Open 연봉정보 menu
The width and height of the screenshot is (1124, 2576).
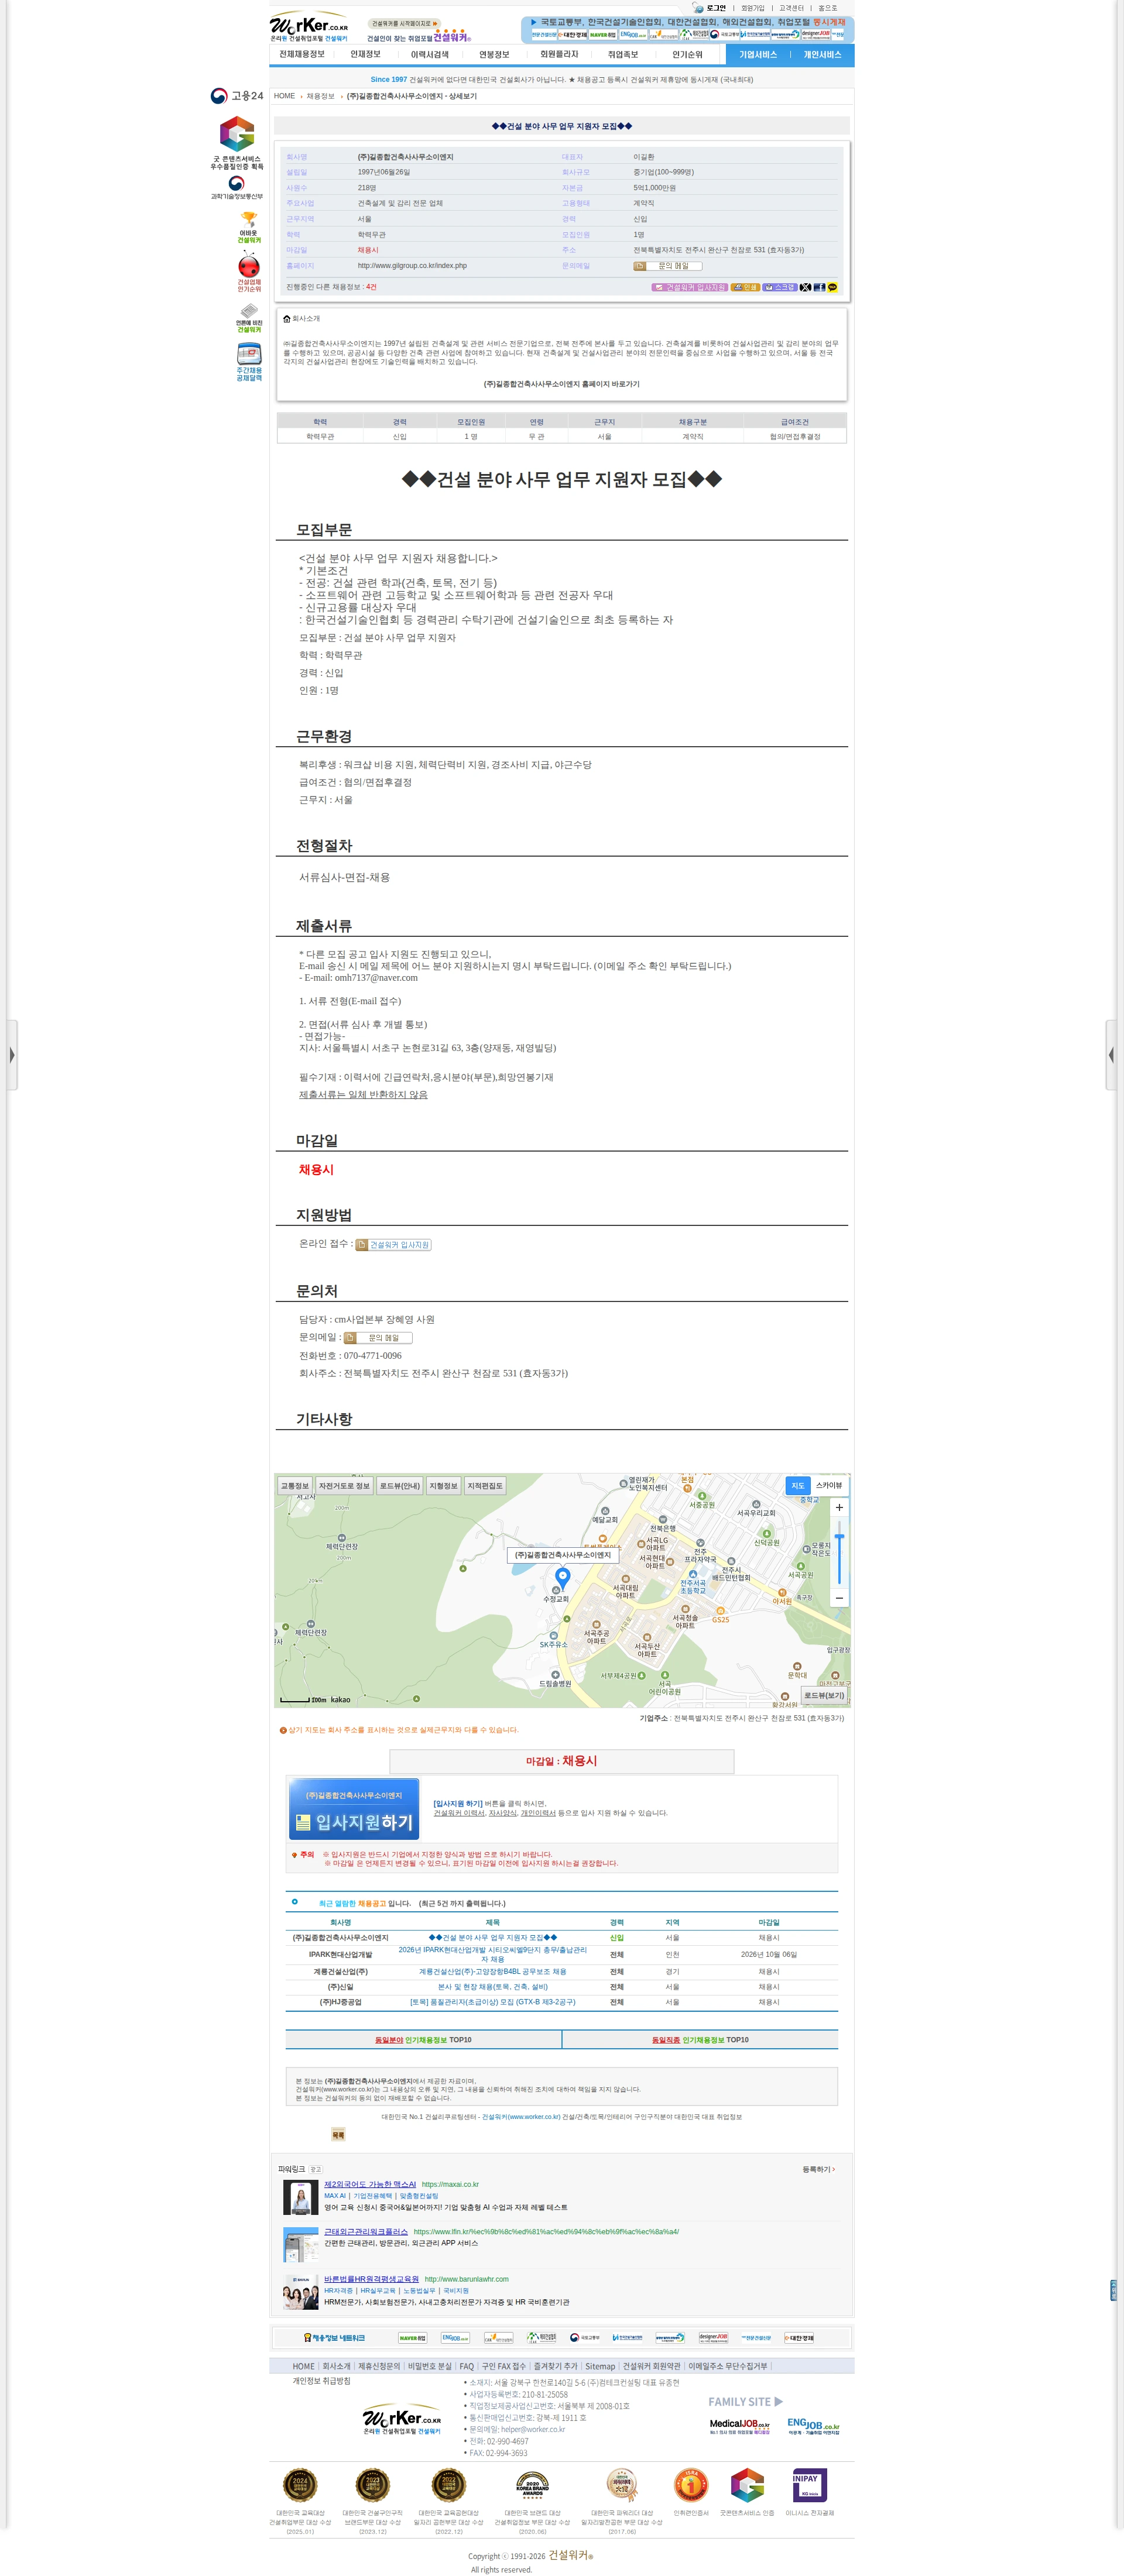coord(494,55)
